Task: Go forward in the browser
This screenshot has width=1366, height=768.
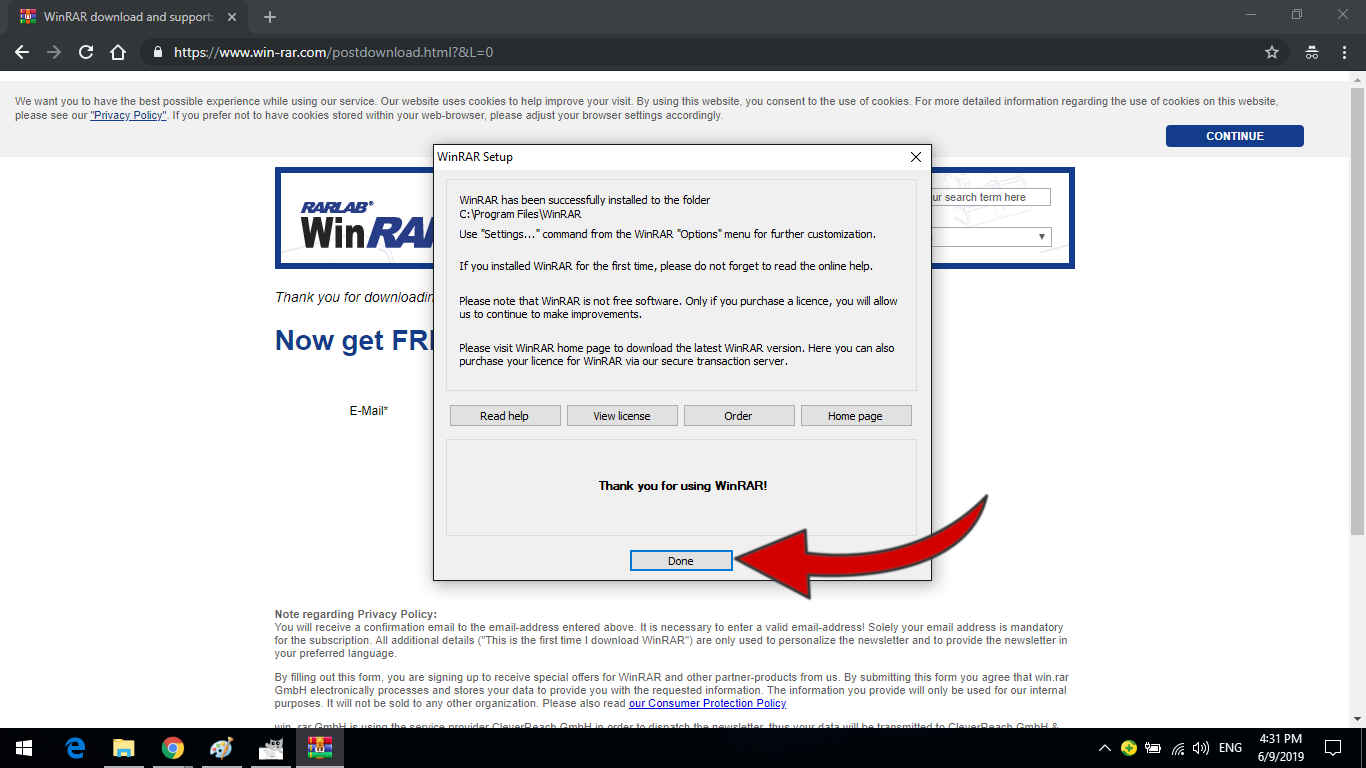Action: (x=54, y=52)
